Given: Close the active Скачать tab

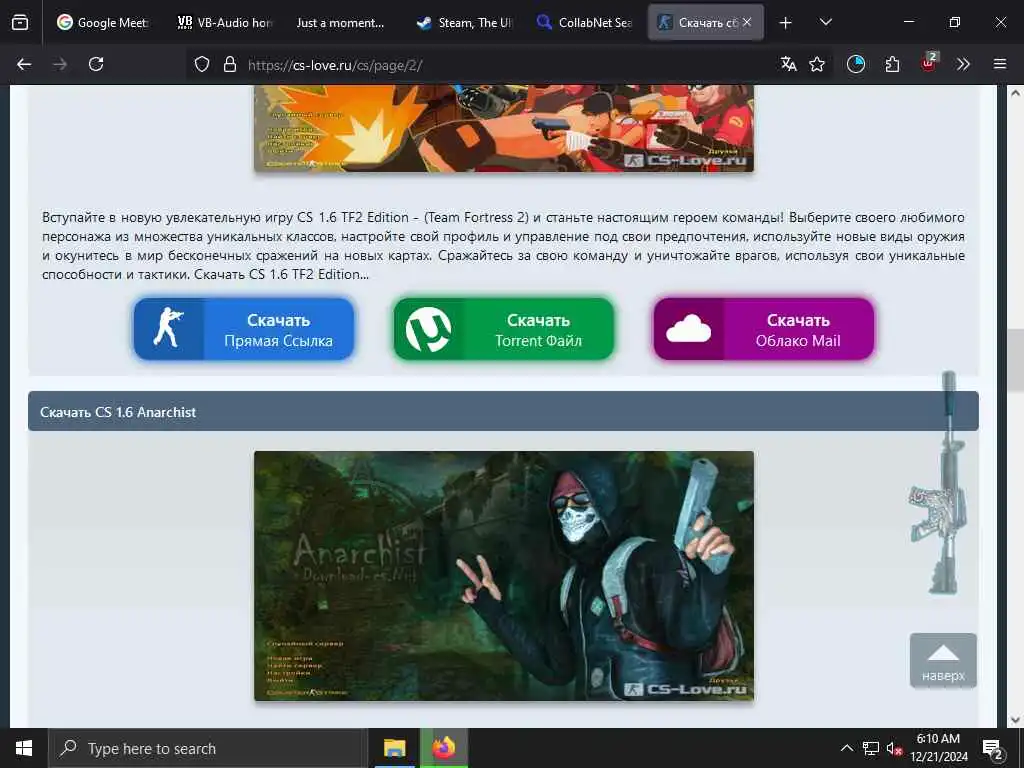Looking at the screenshot, I should coord(747,22).
